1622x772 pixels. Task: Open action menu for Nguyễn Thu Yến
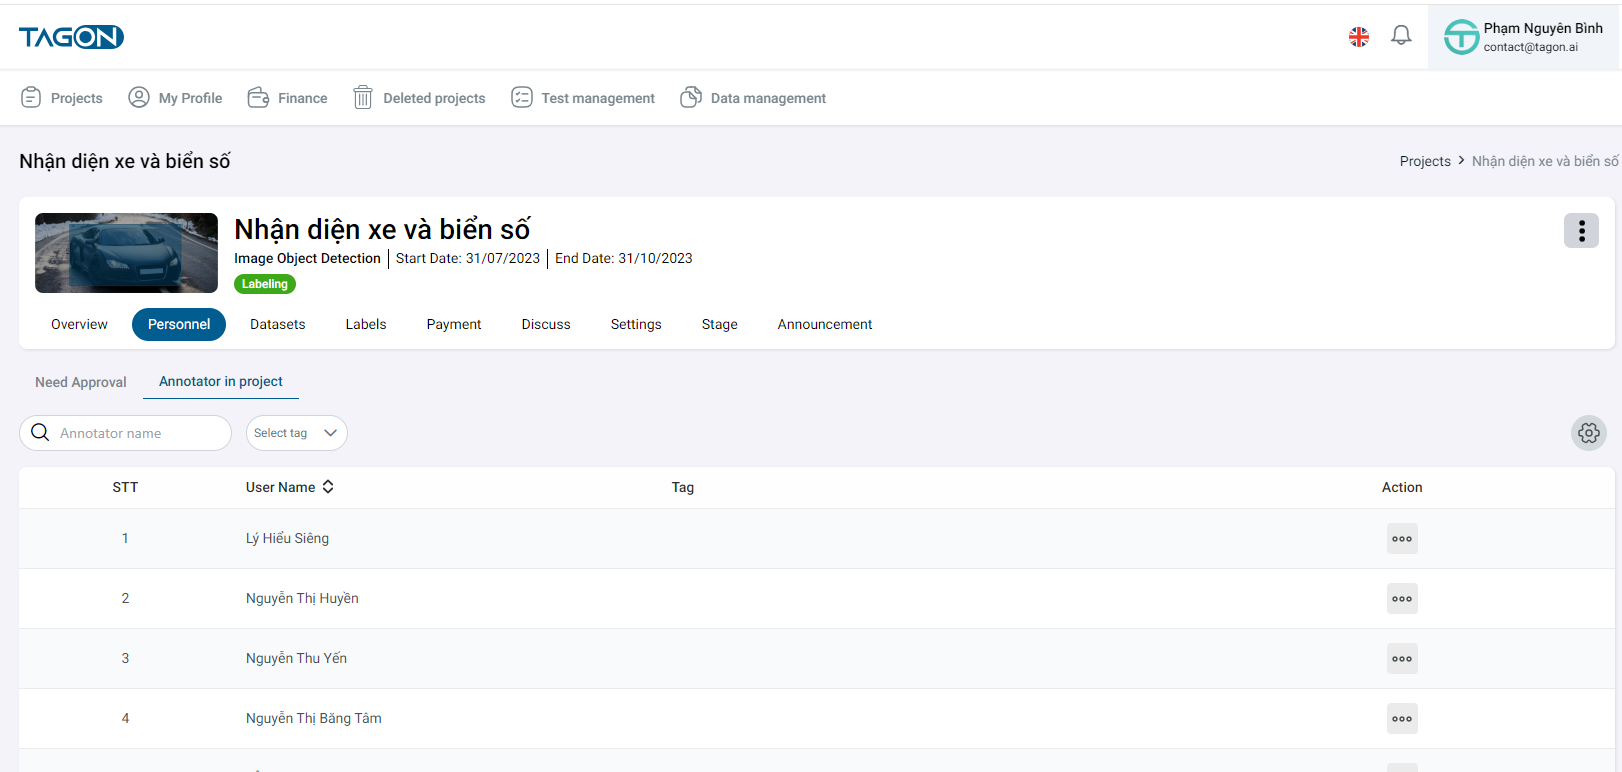coord(1402,659)
